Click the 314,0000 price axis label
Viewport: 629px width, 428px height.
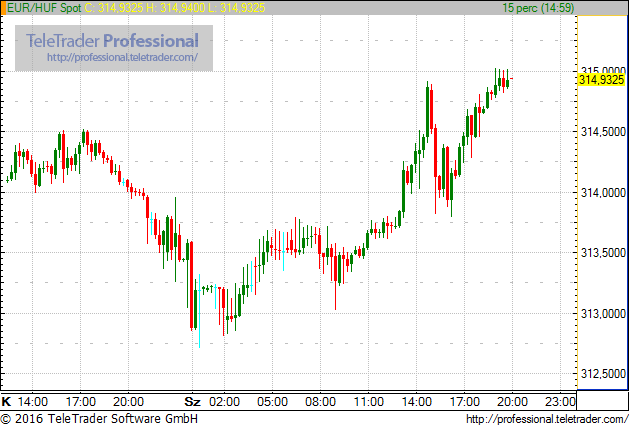coord(603,193)
